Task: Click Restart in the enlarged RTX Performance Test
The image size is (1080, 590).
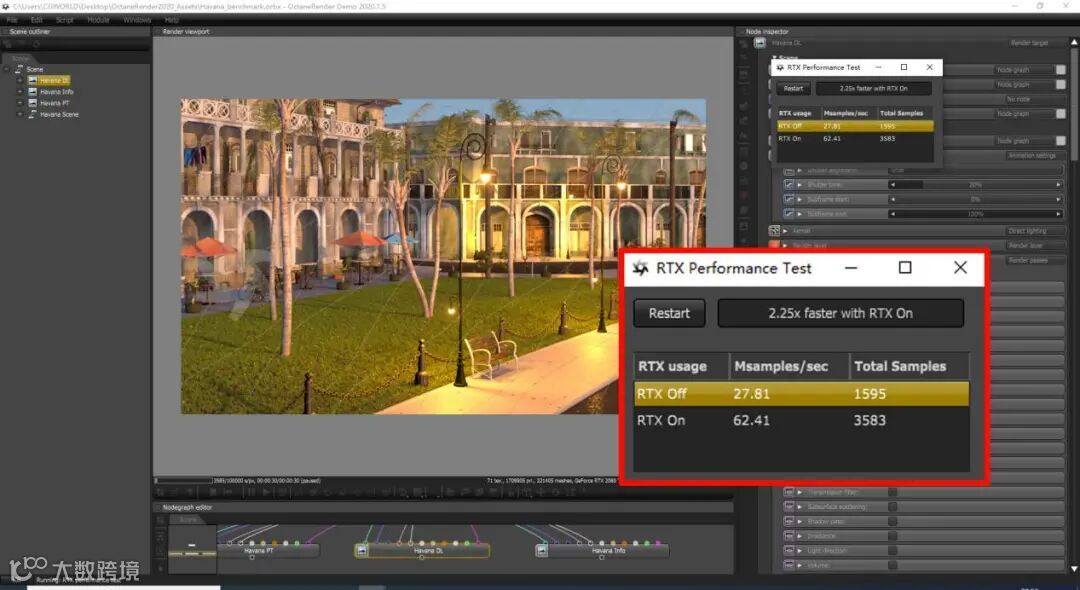Action: (669, 313)
